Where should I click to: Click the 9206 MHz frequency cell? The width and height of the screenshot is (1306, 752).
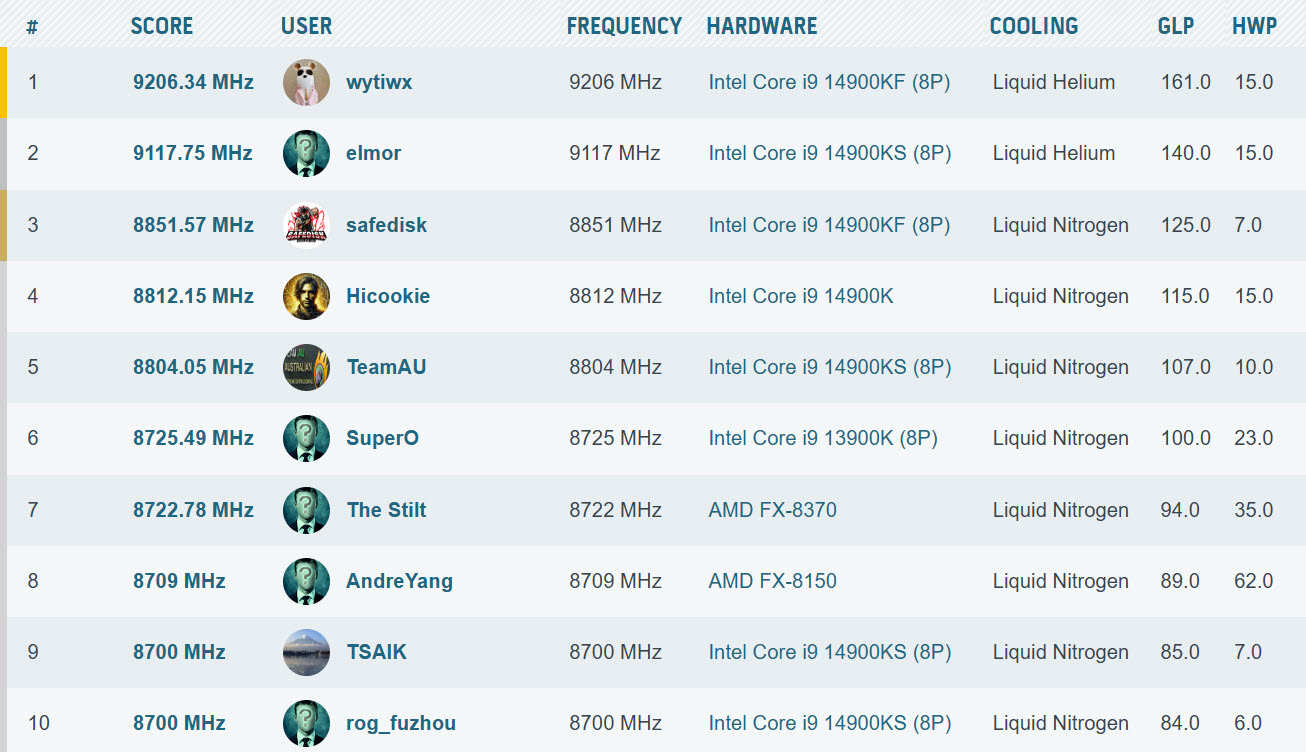616,82
